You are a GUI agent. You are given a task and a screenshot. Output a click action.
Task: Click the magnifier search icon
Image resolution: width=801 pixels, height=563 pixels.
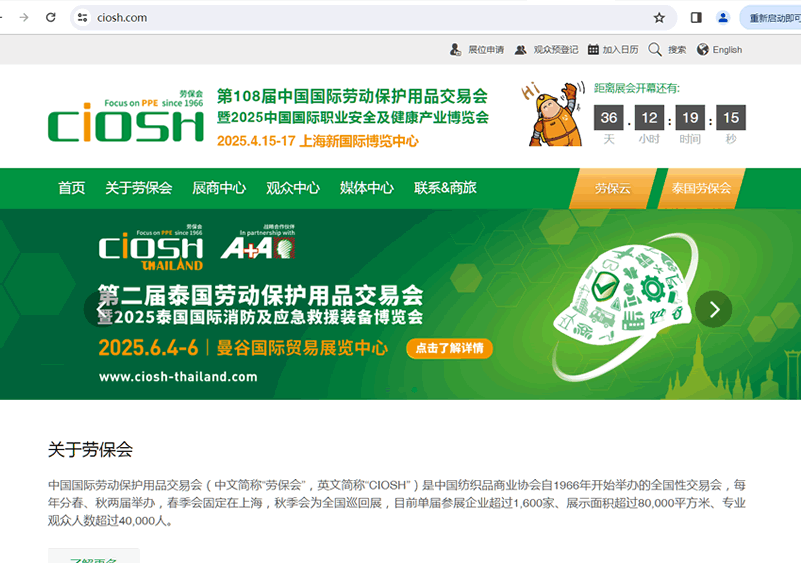[x=654, y=50]
